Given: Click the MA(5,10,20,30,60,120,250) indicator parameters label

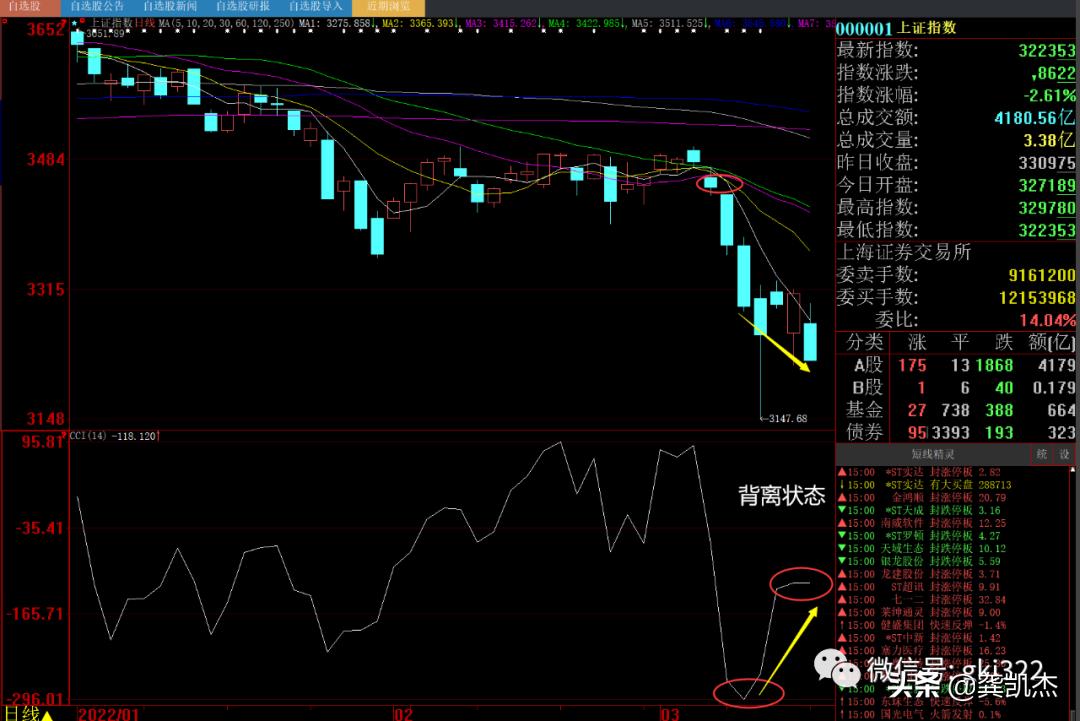Looking at the screenshot, I should (x=214, y=22).
